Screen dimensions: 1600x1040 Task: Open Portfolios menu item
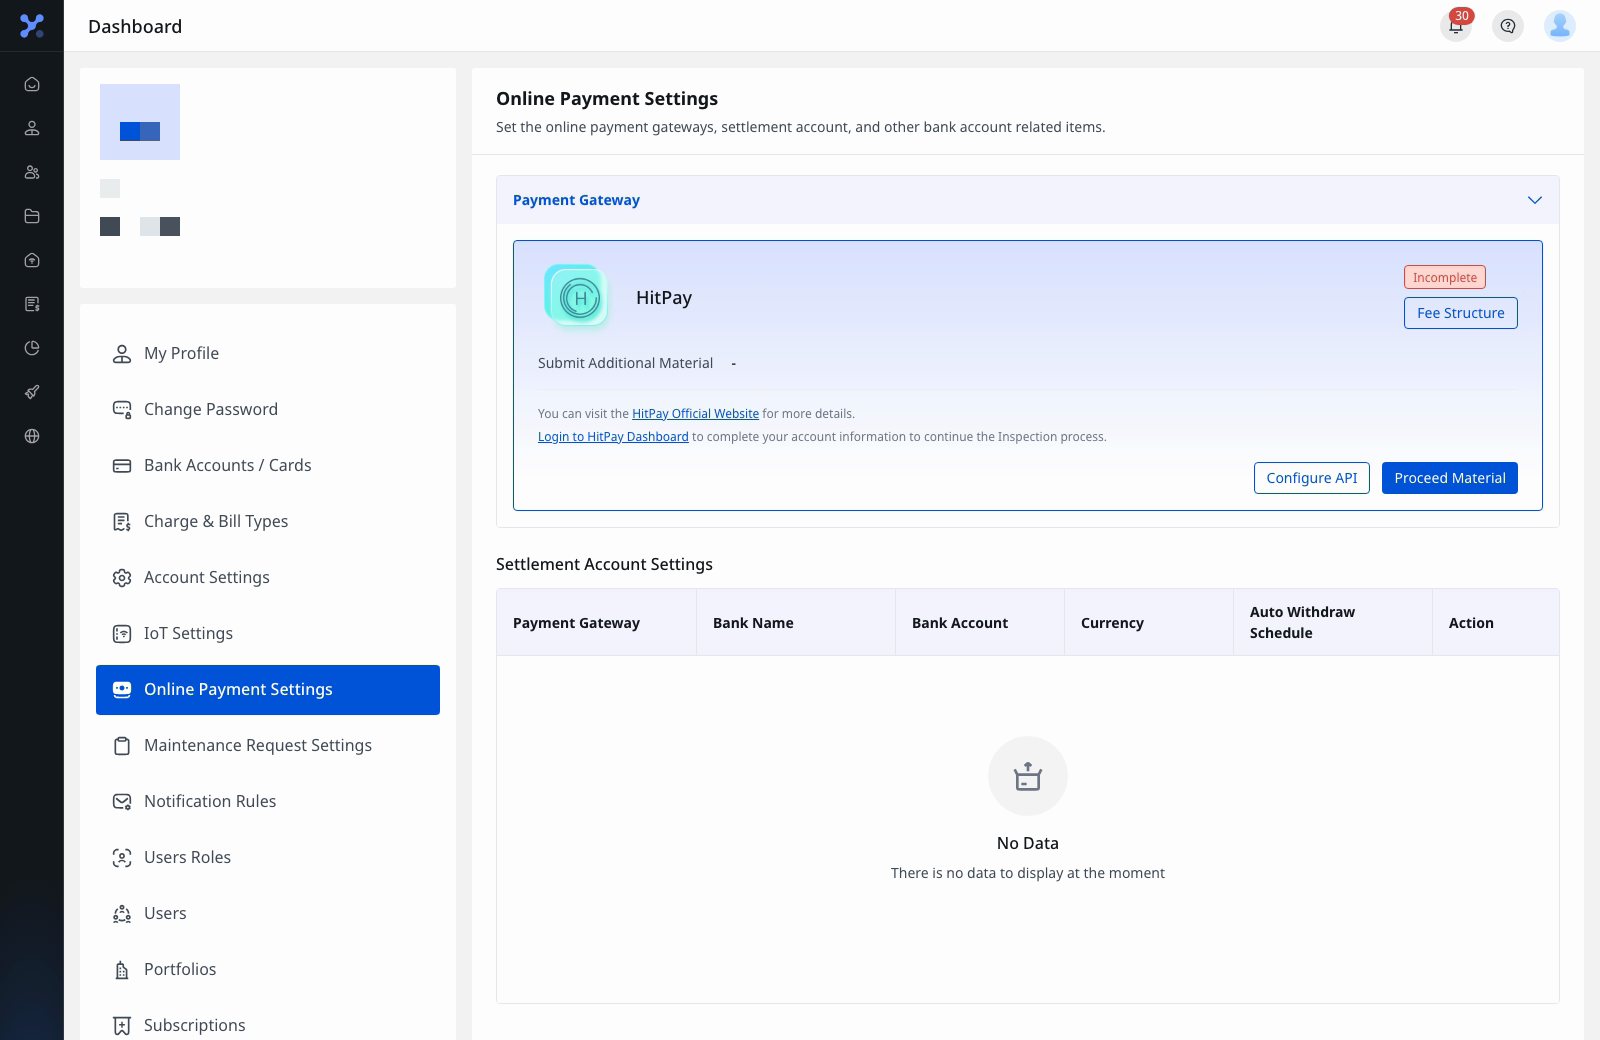[268, 970]
